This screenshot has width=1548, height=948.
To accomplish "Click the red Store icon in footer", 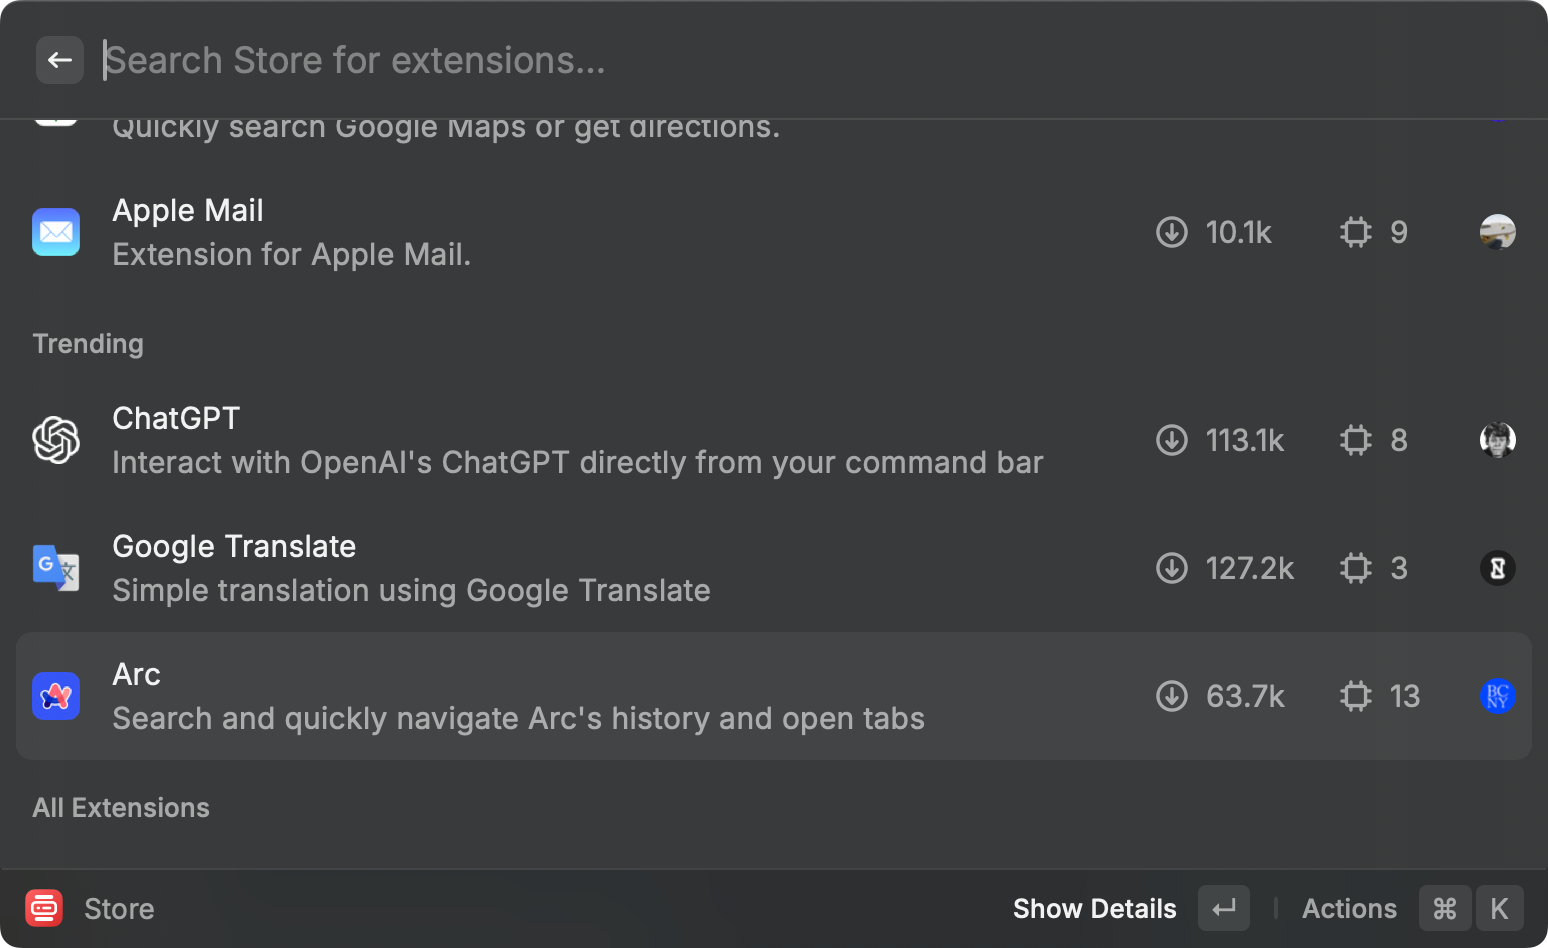I will click(44, 908).
